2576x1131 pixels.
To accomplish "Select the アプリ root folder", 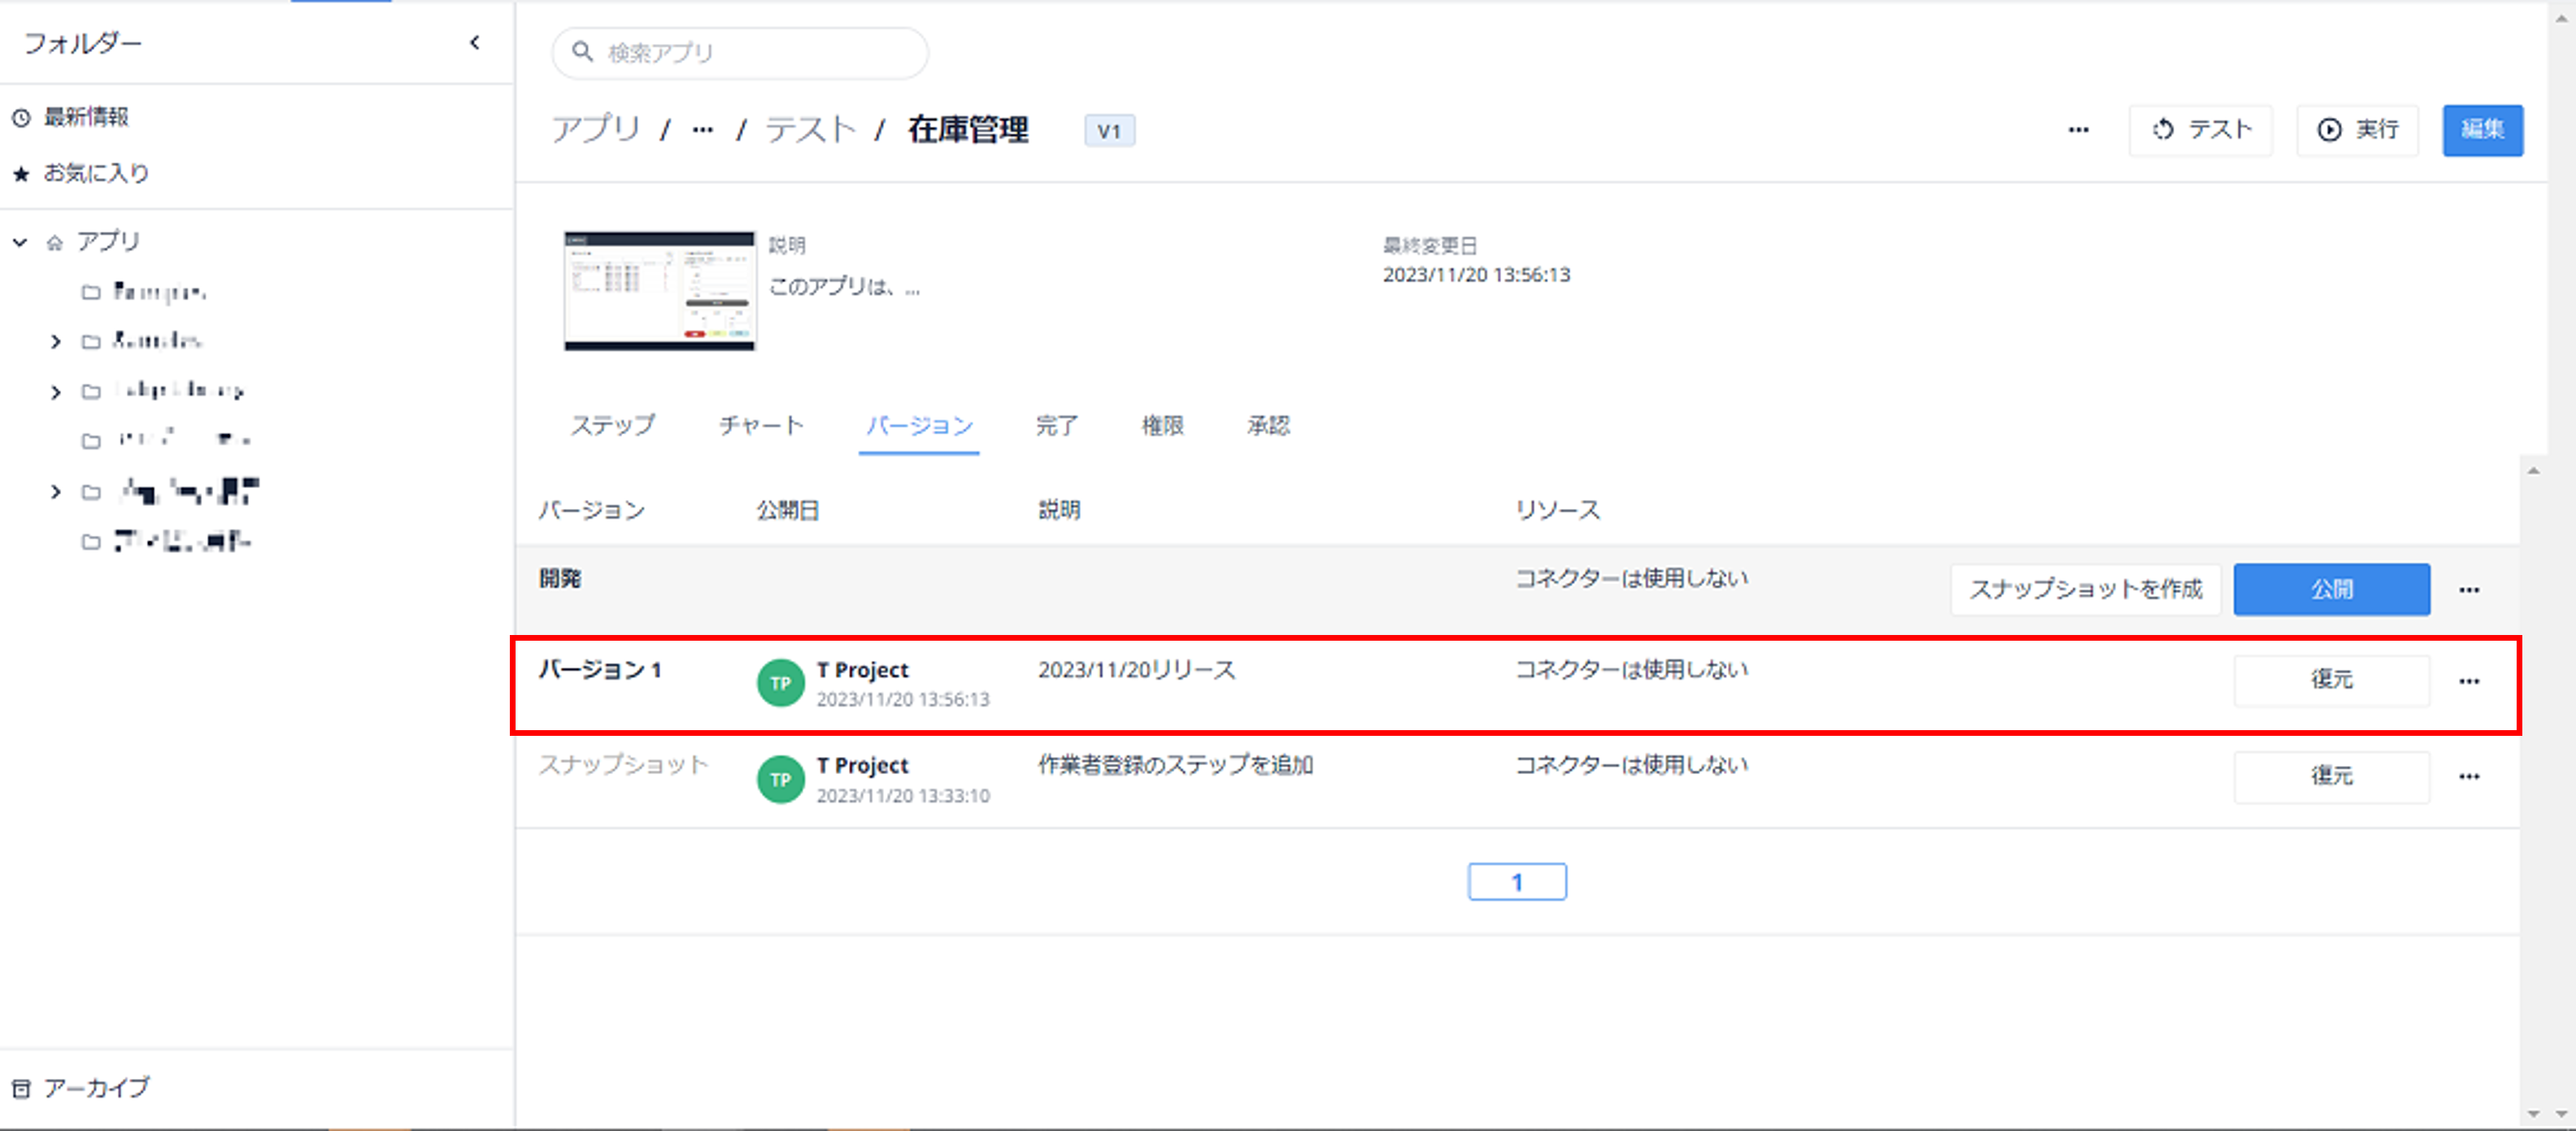I will pos(108,242).
